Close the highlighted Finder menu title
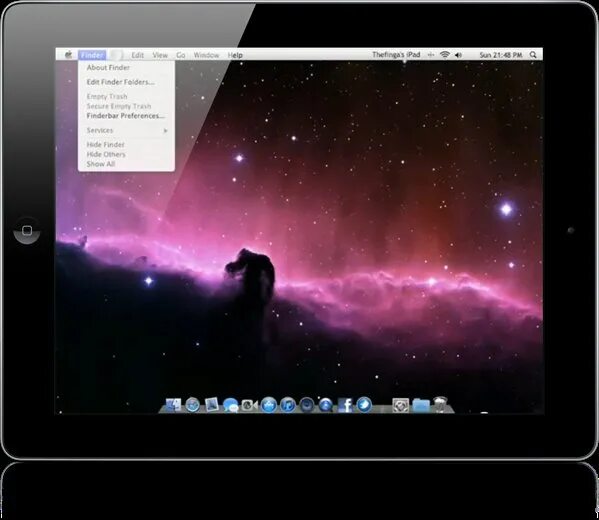This screenshot has width=599, height=520. point(92,55)
